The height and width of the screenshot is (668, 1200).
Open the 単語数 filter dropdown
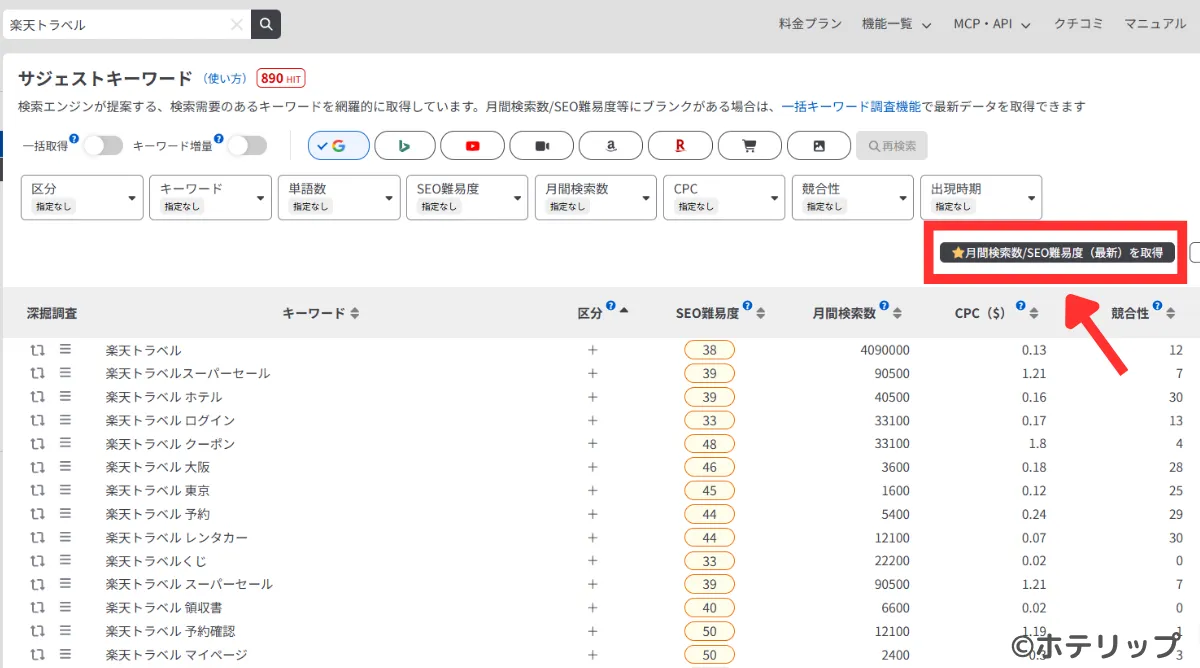coord(339,197)
